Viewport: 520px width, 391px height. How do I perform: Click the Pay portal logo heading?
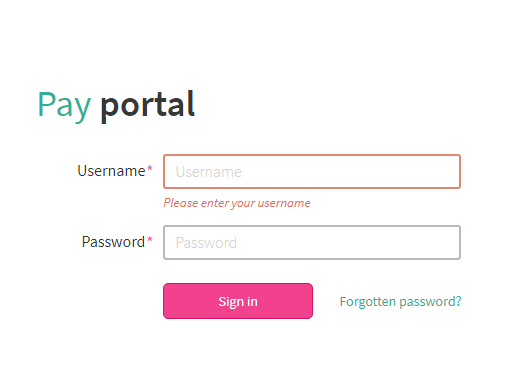[116, 105]
